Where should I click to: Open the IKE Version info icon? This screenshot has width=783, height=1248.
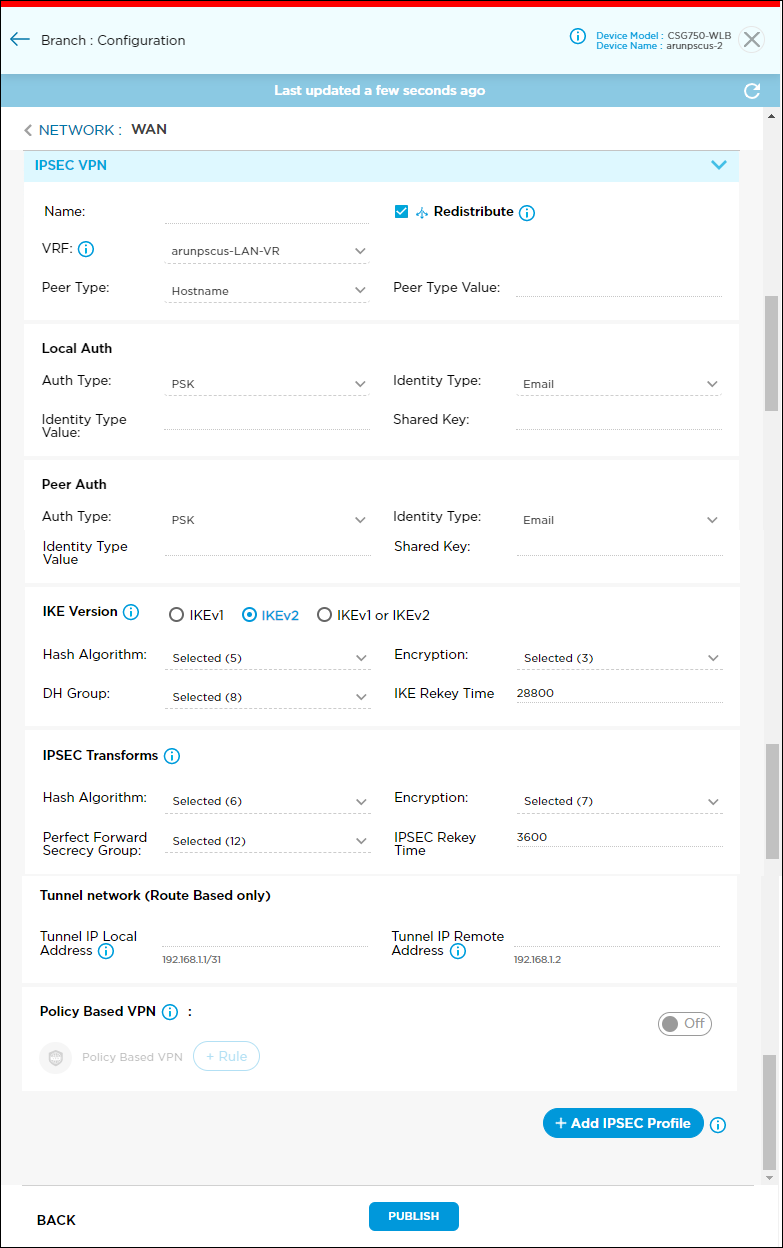pyautogui.click(x=131, y=612)
